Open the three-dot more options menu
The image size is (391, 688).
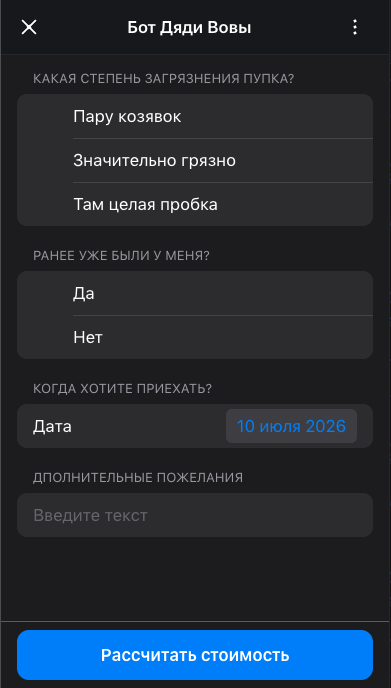[x=355, y=27]
